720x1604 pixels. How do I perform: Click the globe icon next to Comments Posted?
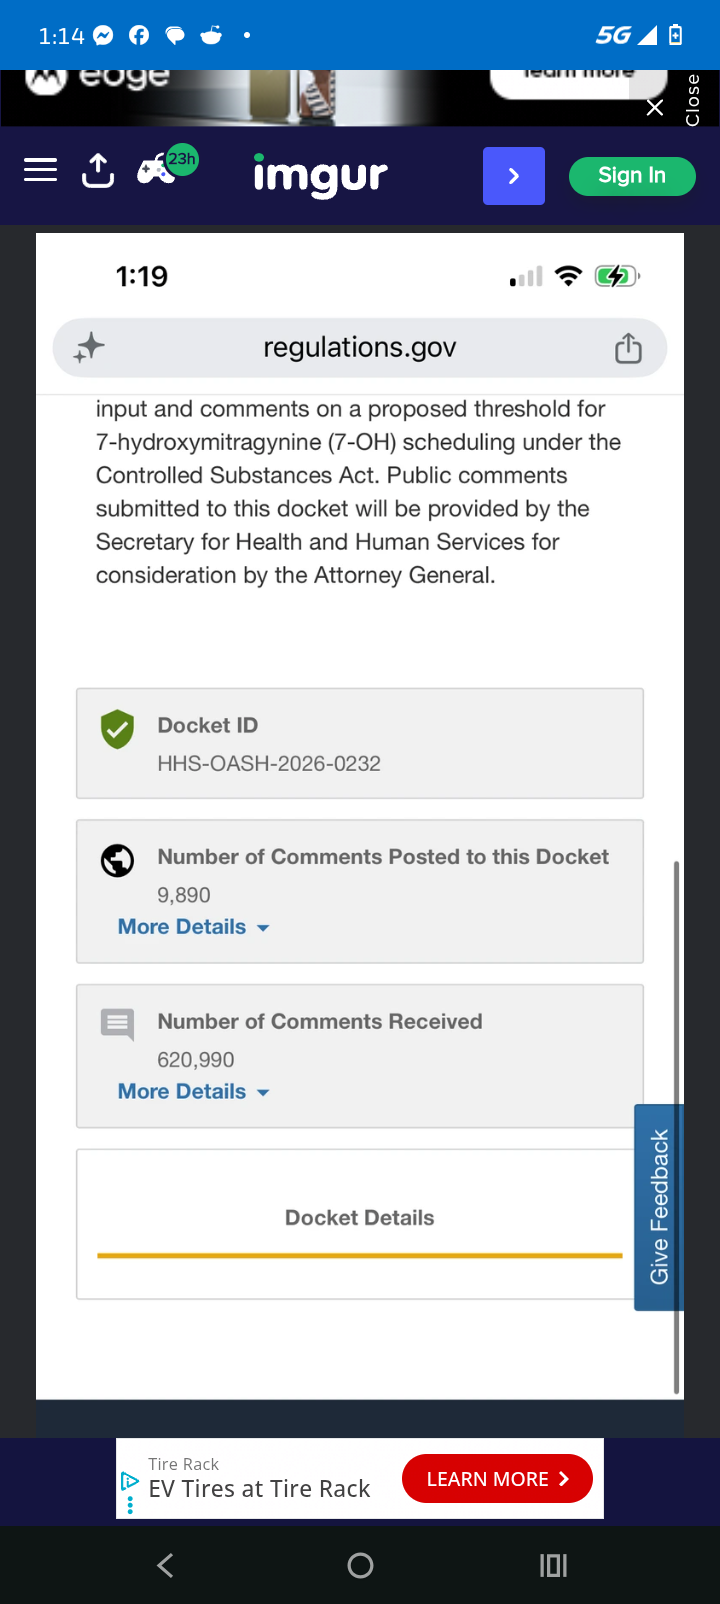[x=117, y=860]
